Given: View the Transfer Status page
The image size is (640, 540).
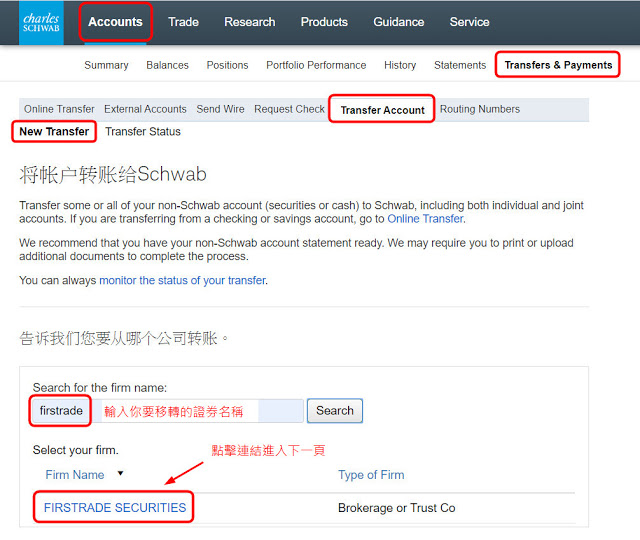Looking at the screenshot, I should (x=142, y=131).
